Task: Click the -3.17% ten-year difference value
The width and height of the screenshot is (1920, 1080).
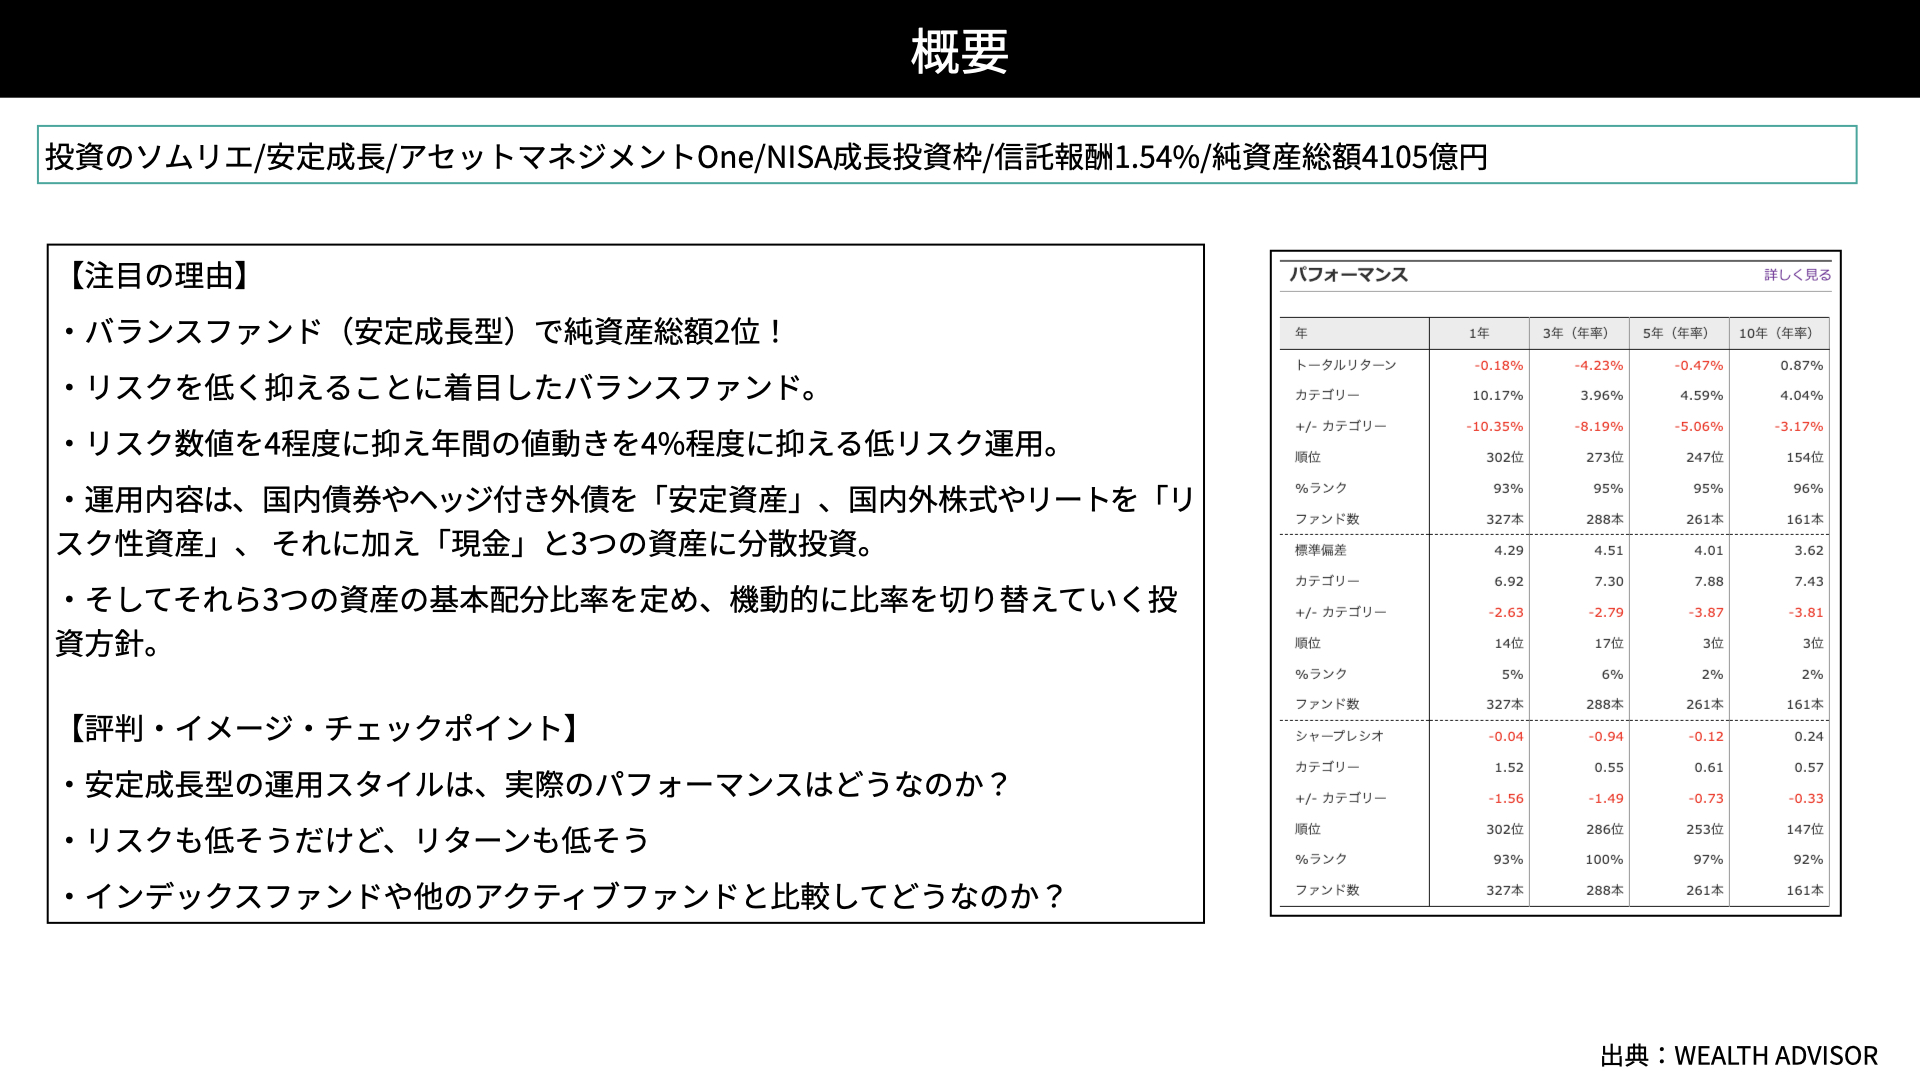Action: [1798, 427]
